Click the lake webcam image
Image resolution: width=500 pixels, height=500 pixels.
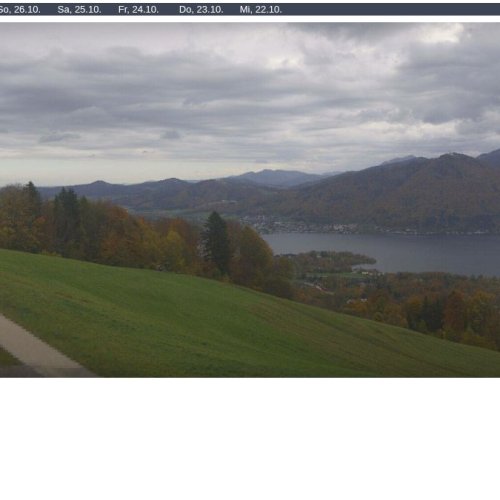(x=250, y=200)
